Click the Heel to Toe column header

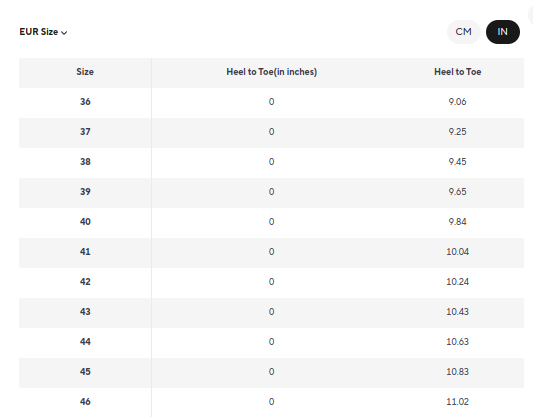tap(458, 72)
